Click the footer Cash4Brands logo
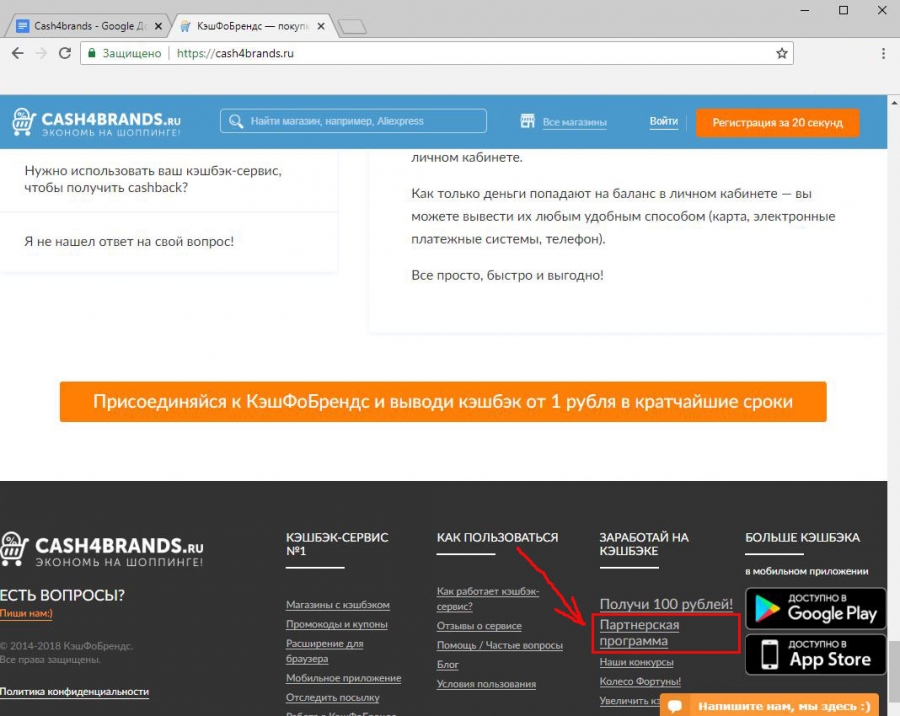This screenshot has height=716, width=900. coord(102,549)
